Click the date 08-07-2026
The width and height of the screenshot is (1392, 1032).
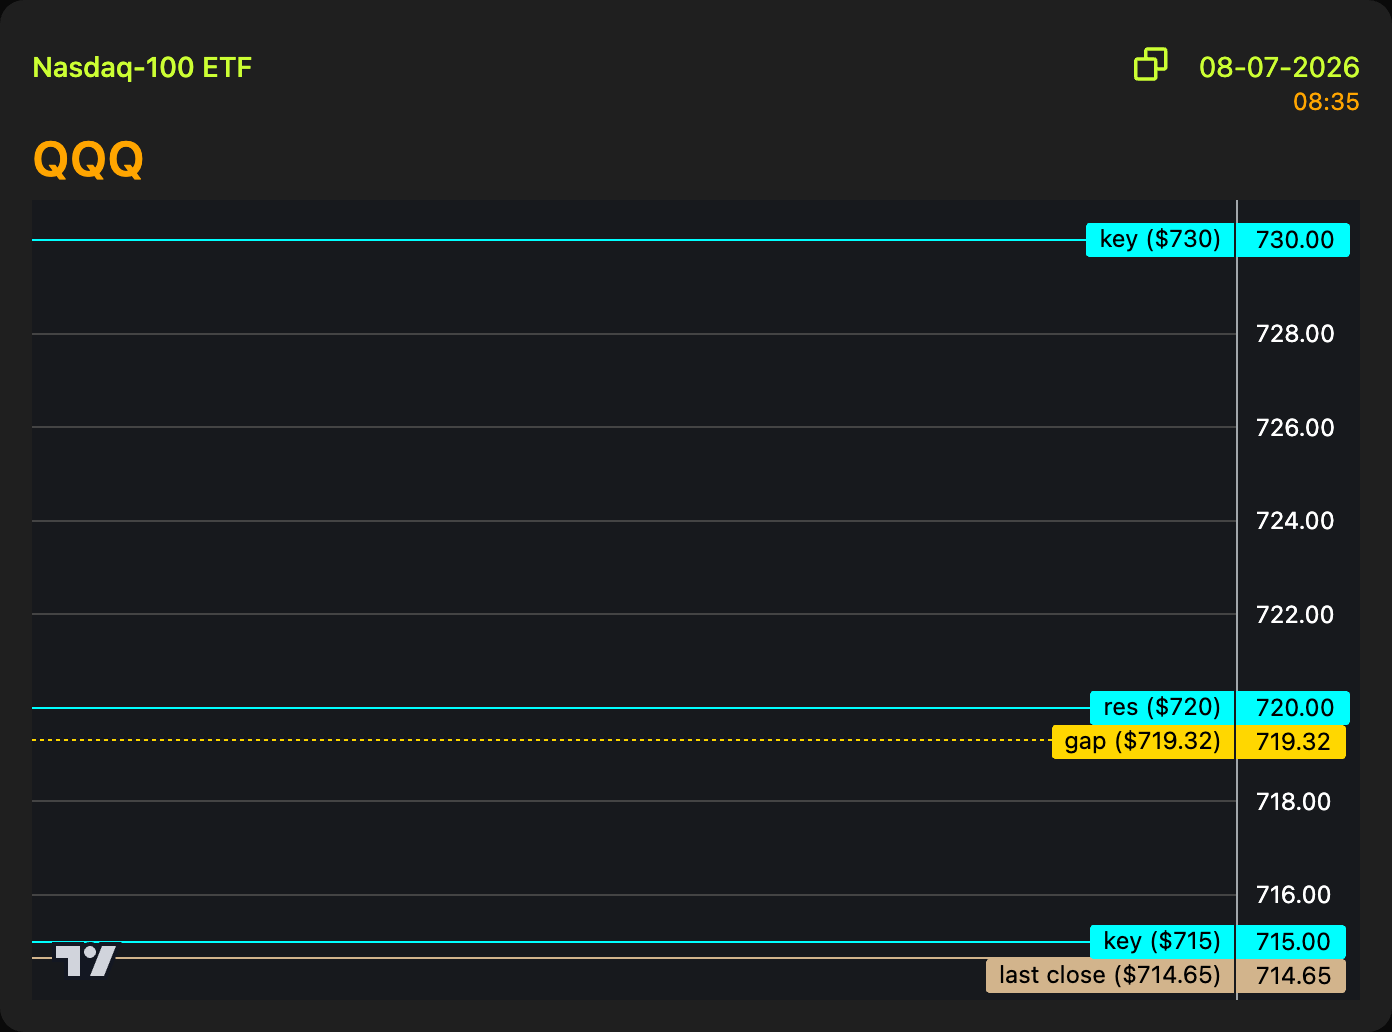click(1279, 67)
